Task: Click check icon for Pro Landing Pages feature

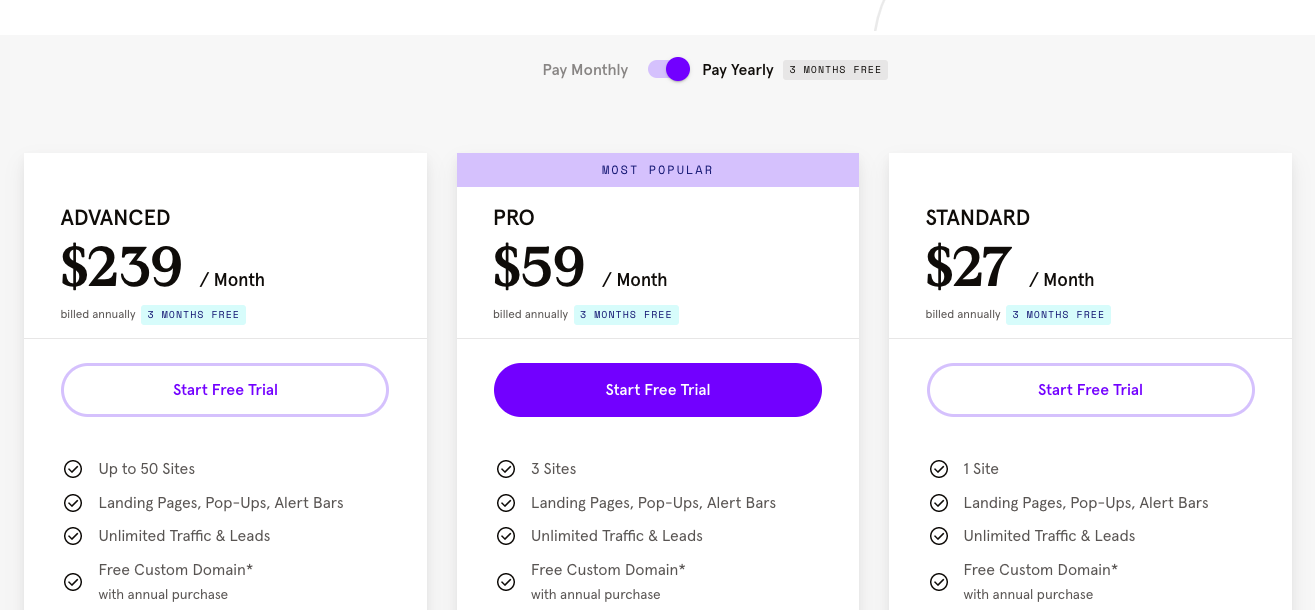Action: click(x=506, y=503)
